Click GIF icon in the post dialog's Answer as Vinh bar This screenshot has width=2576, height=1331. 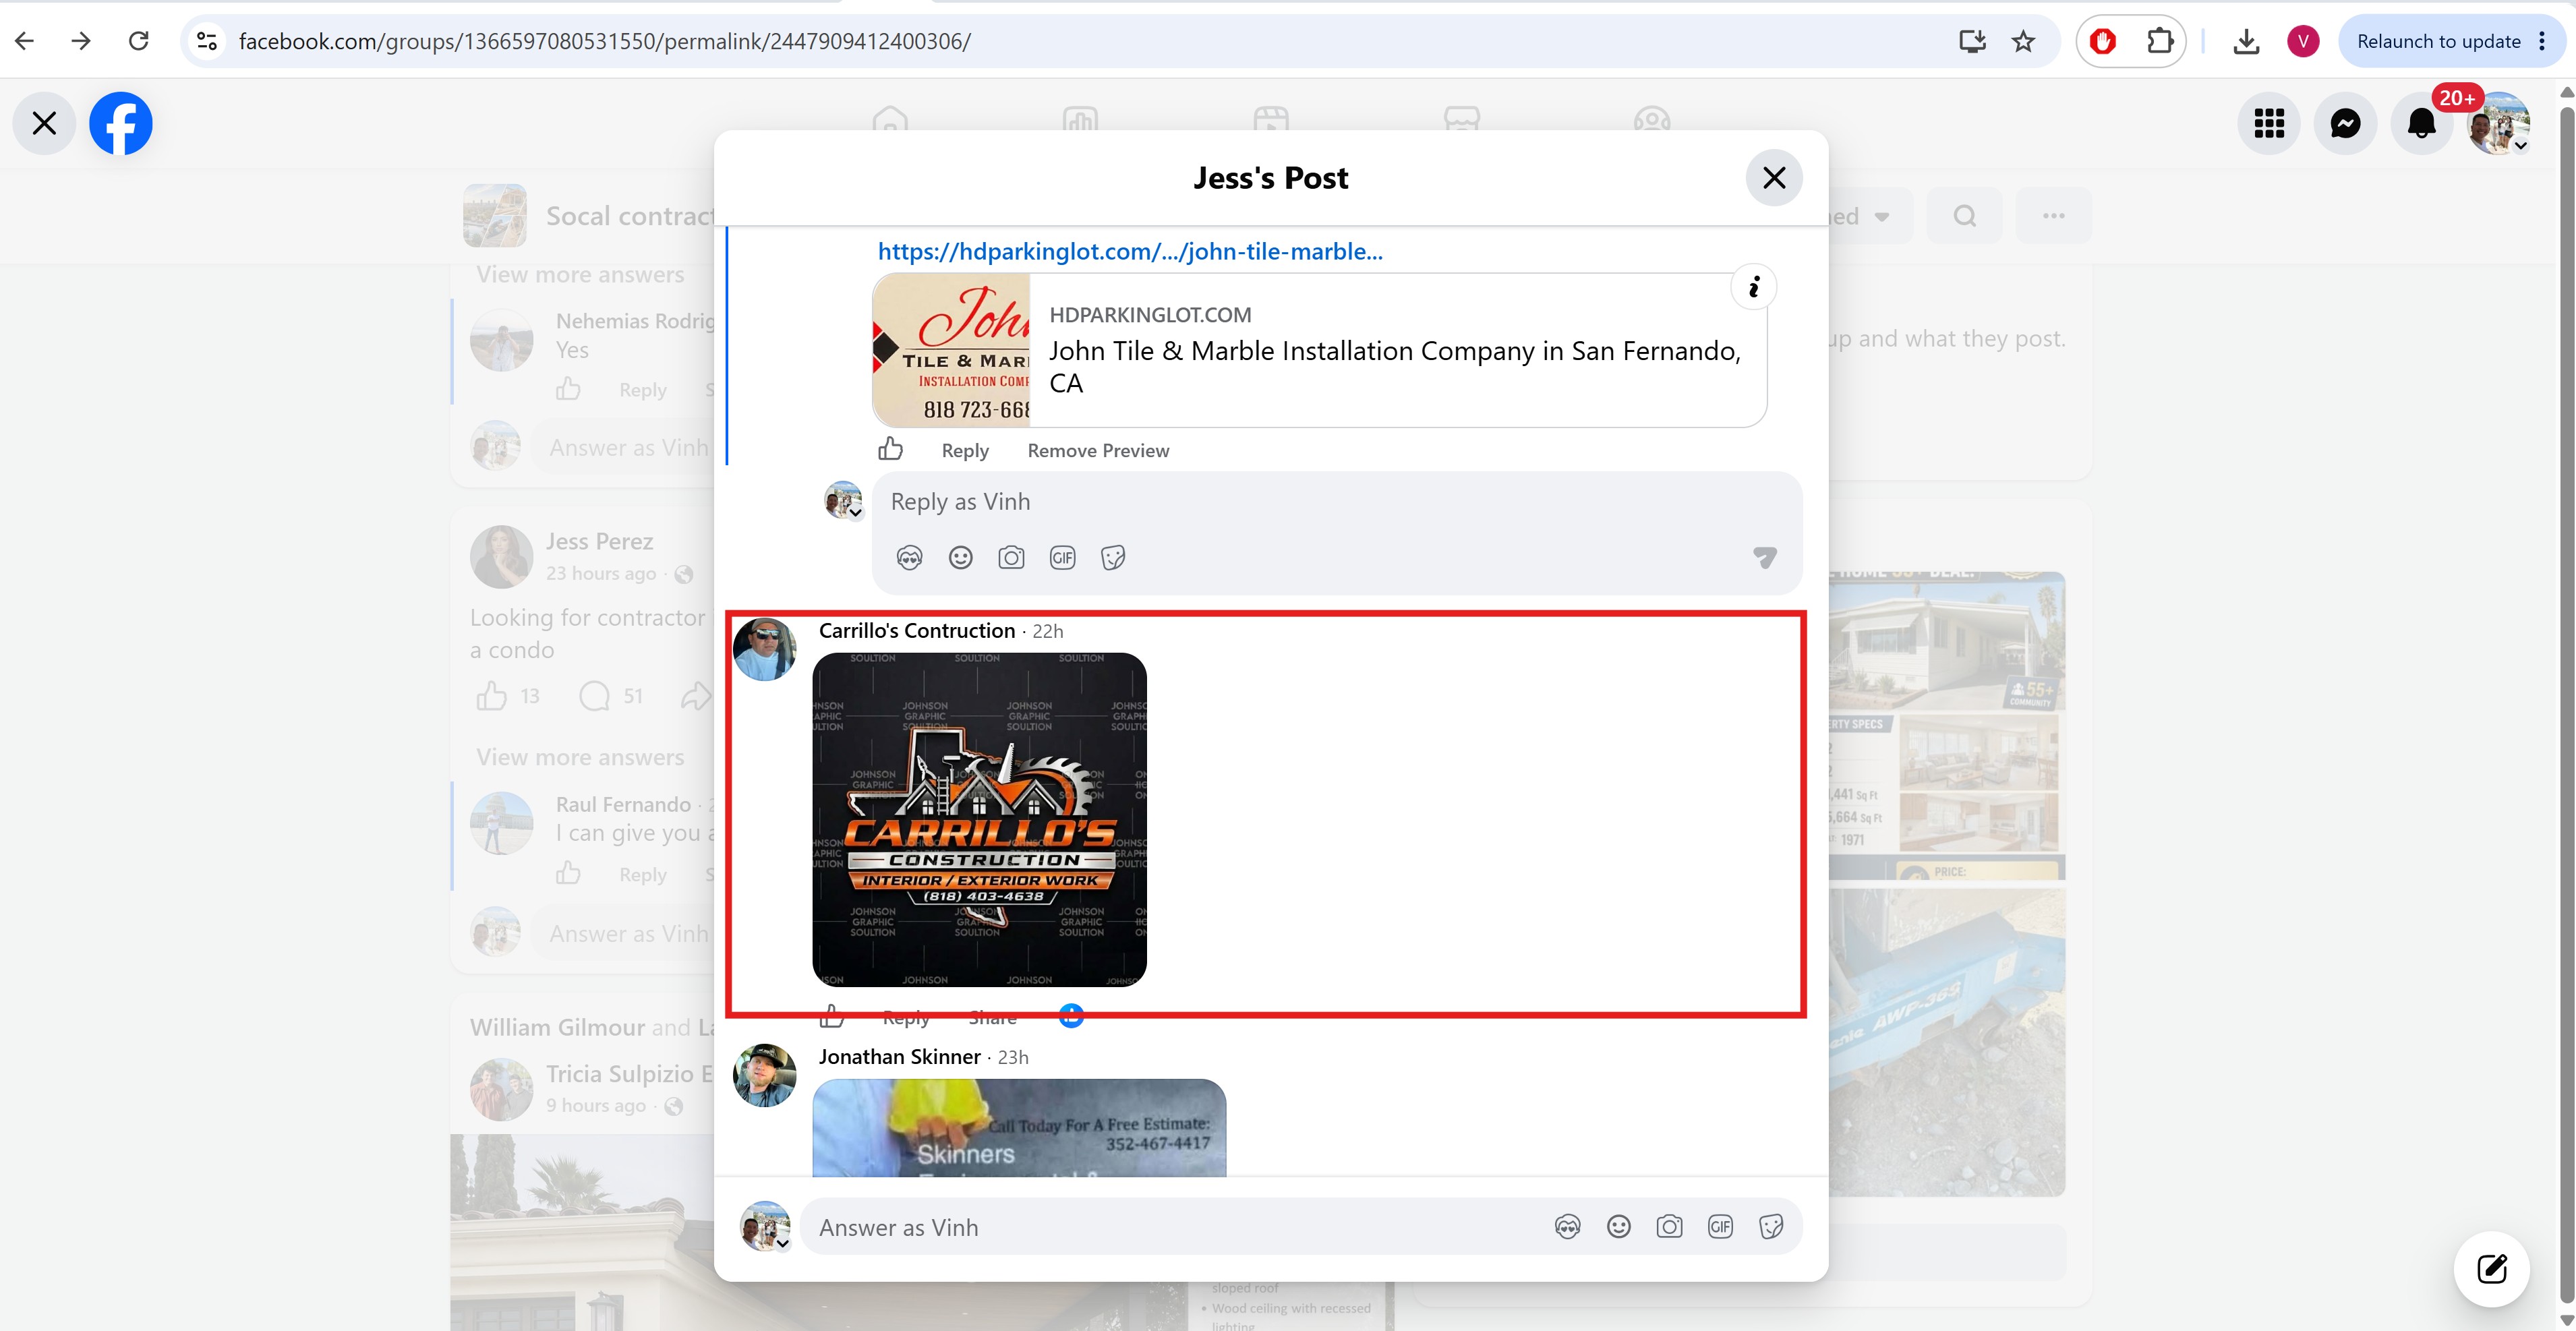[x=1720, y=1227]
